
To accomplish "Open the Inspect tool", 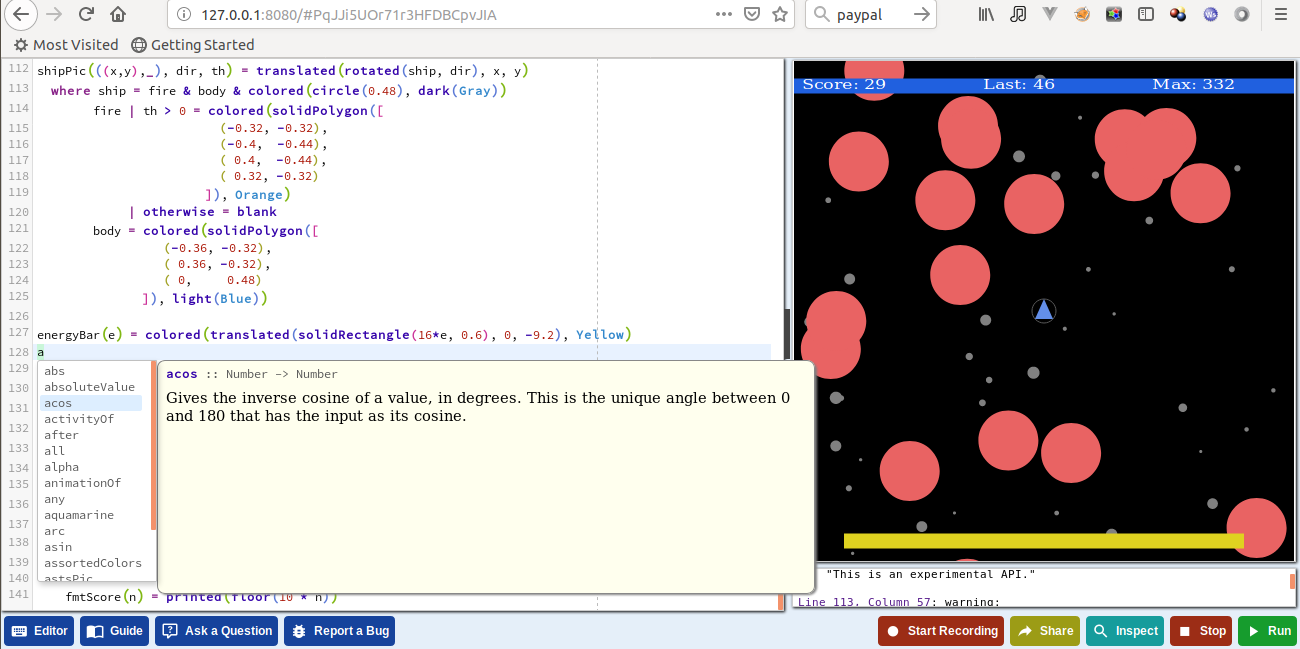I will 1124,630.
